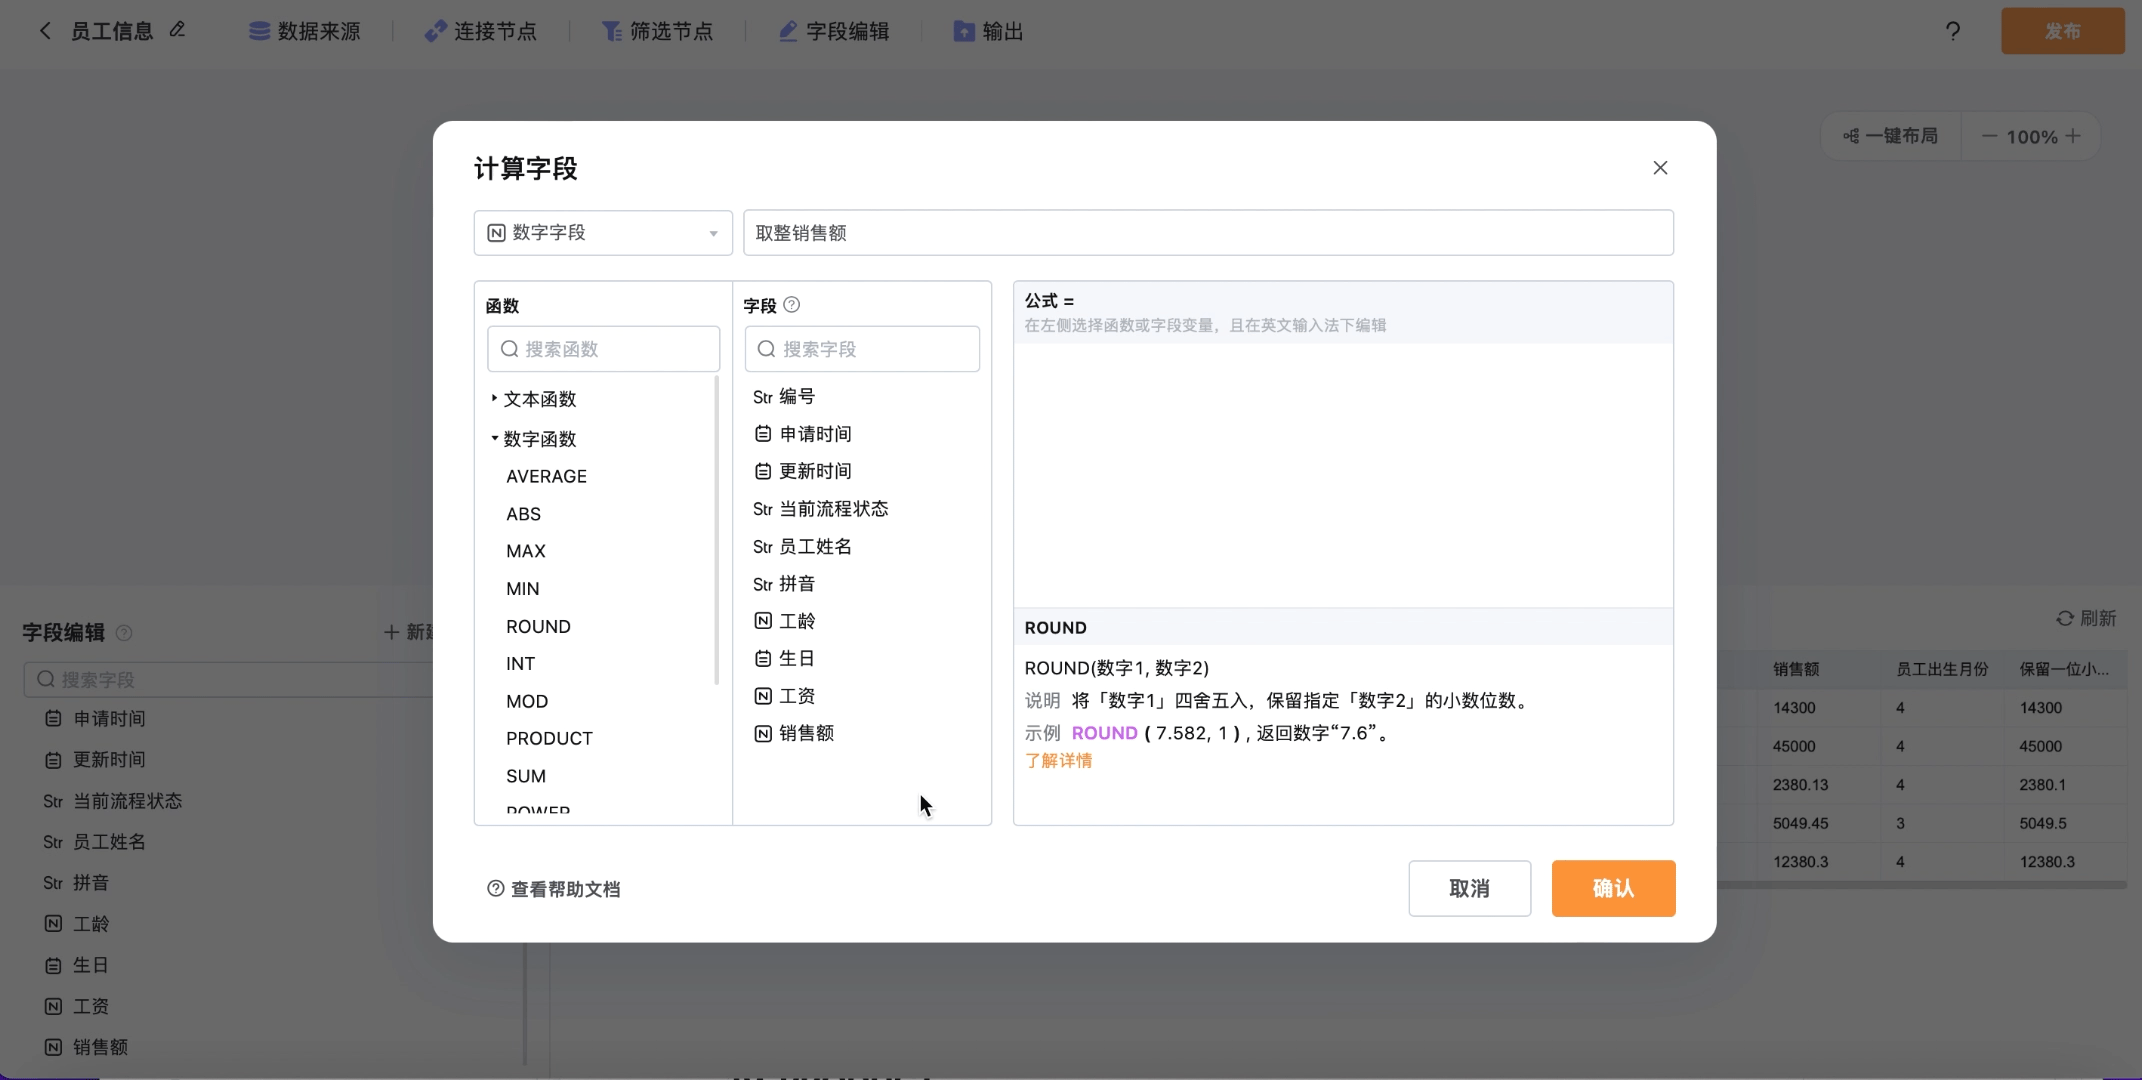
Task: Select the AVERAGE function
Action: [546, 477]
